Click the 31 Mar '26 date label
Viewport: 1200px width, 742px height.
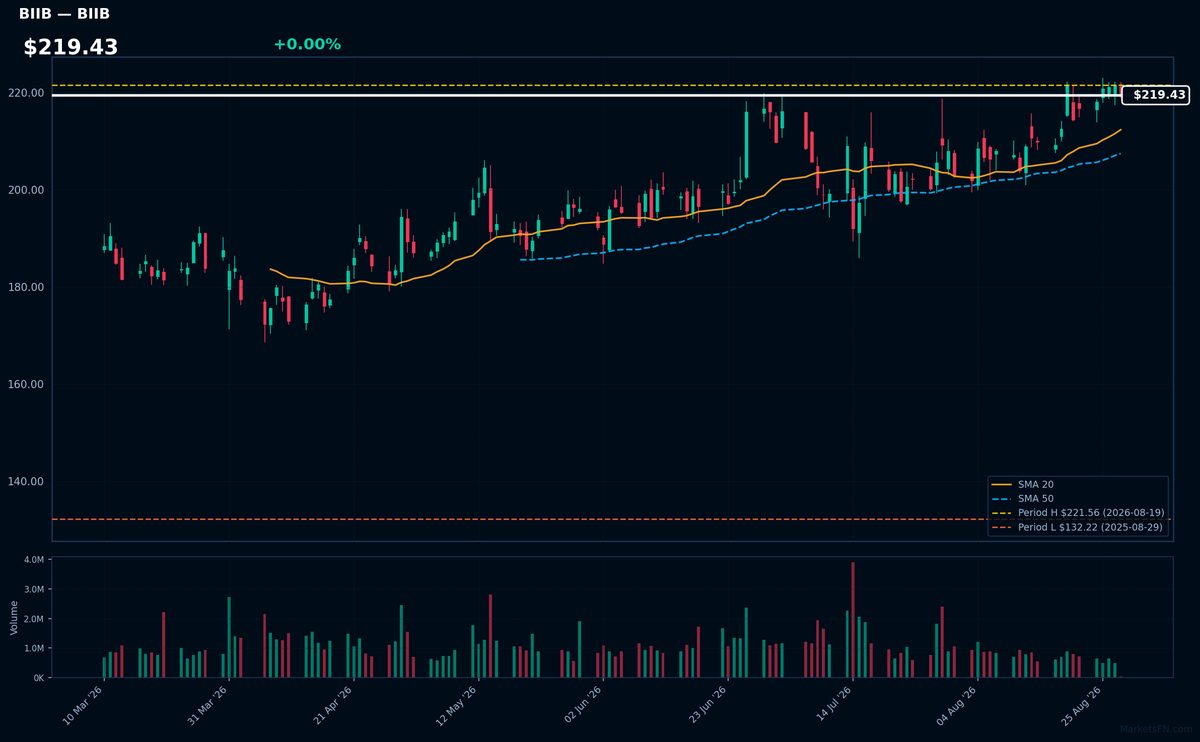208,705
